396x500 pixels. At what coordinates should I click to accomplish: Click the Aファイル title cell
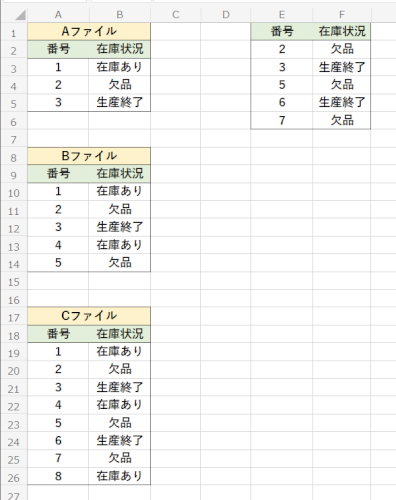(x=89, y=32)
